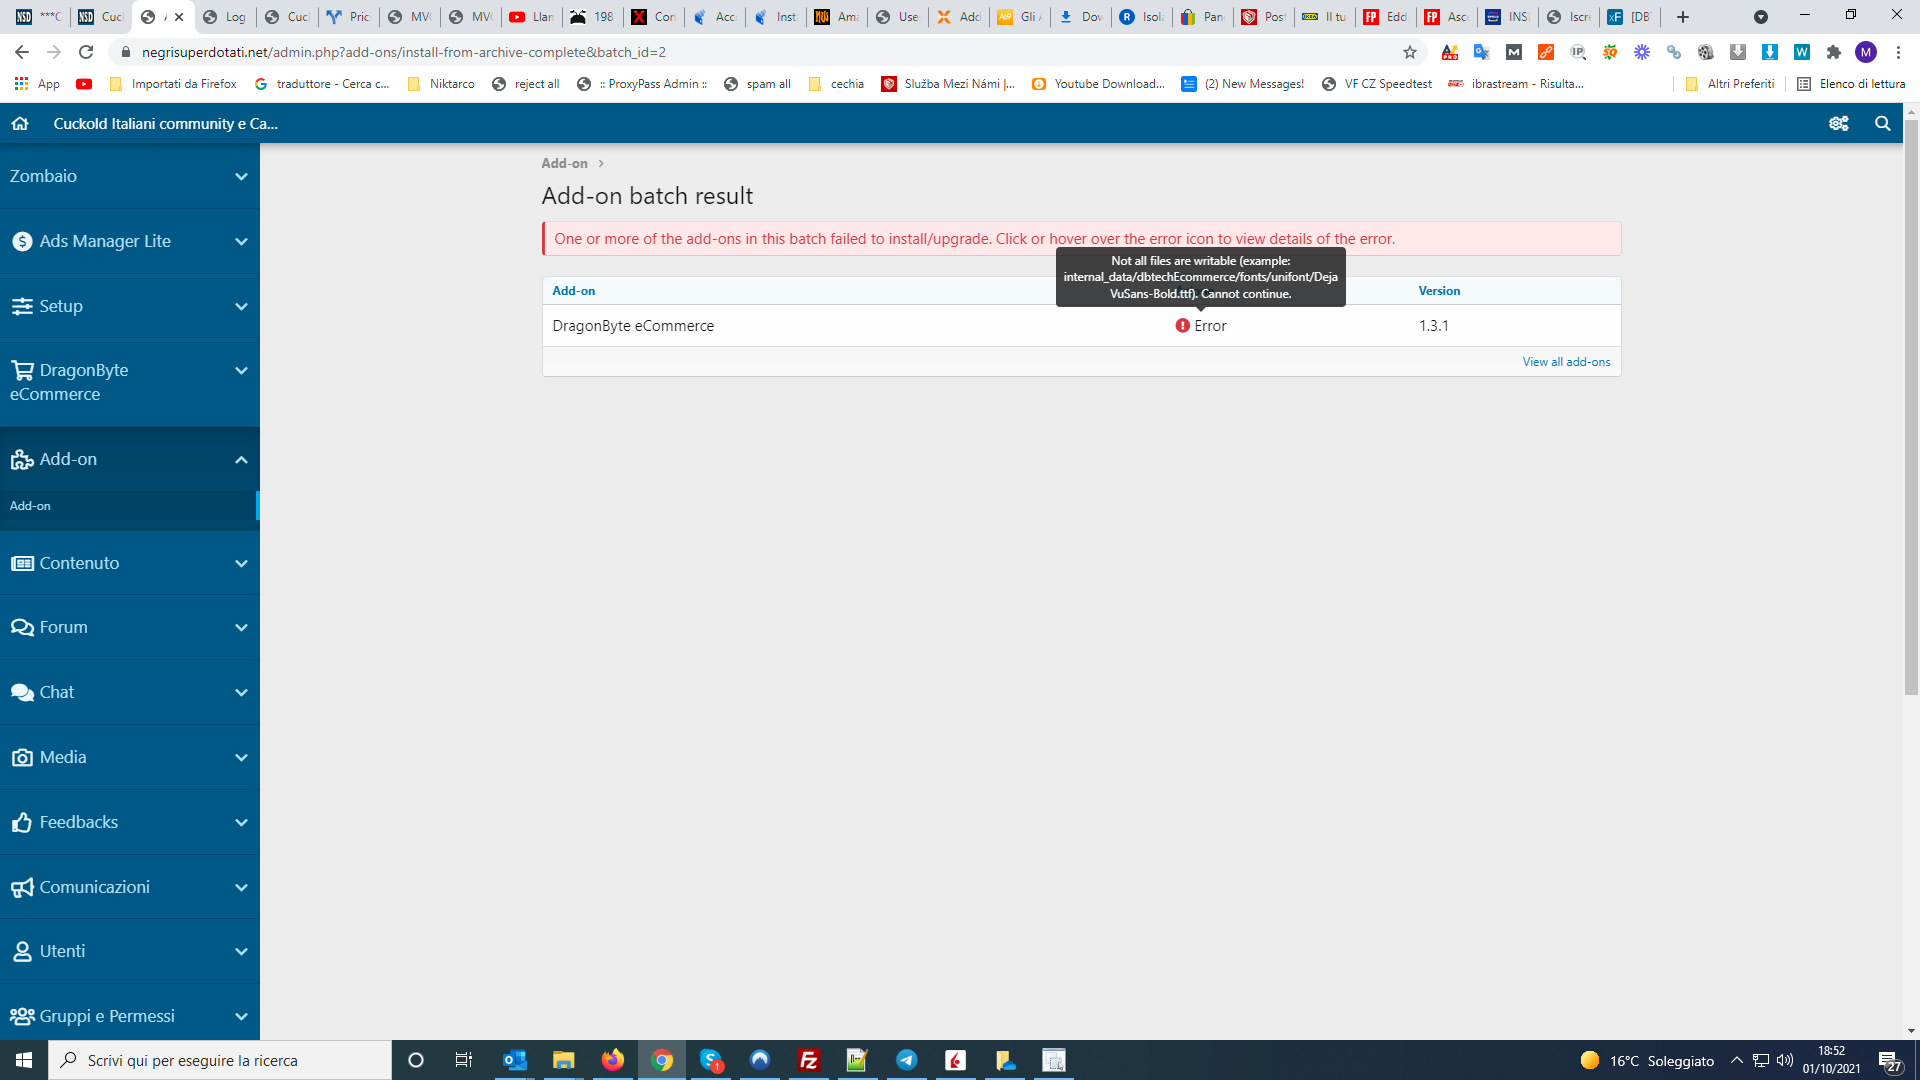
Task: Click the Comunicazioni megaphone icon
Action: pos(22,887)
